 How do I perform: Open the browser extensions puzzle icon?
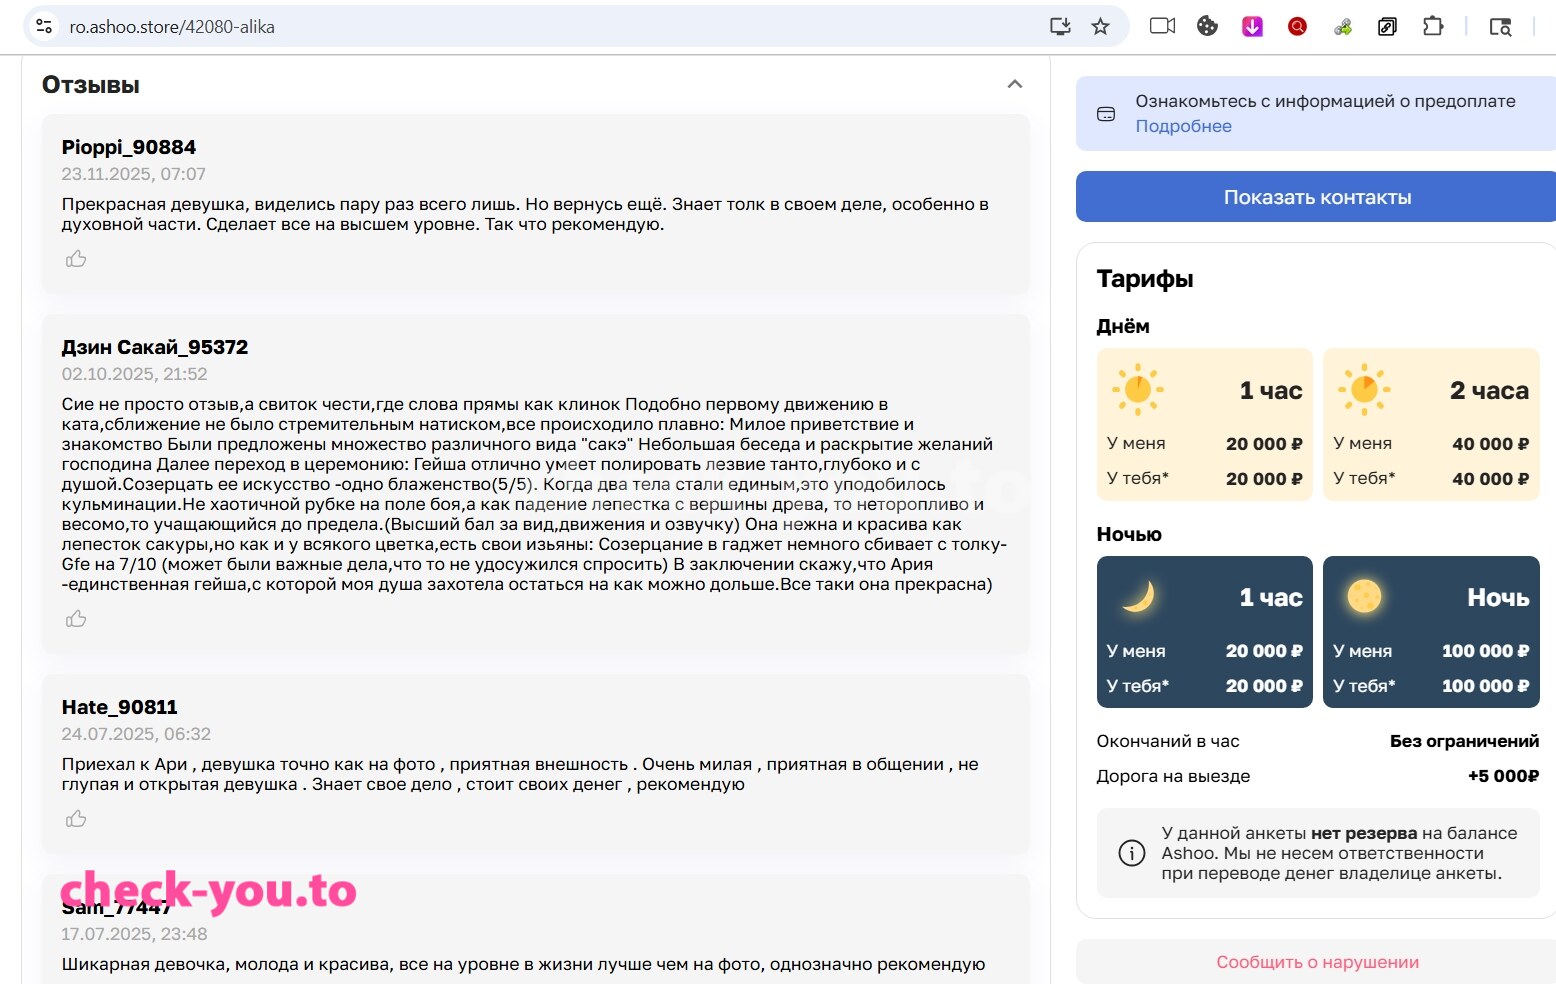pyautogui.click(x=1433, y=27)
